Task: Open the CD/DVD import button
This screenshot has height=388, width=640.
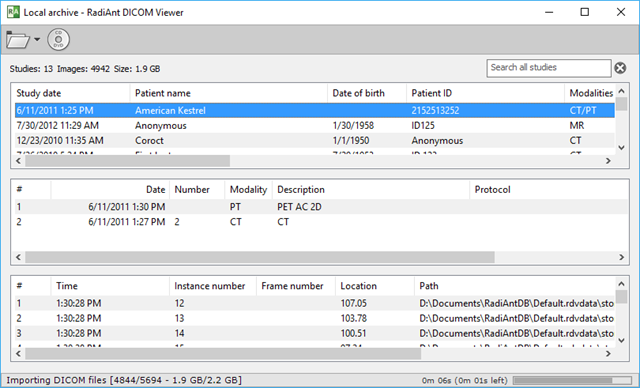Action: [x=58, y=40]
